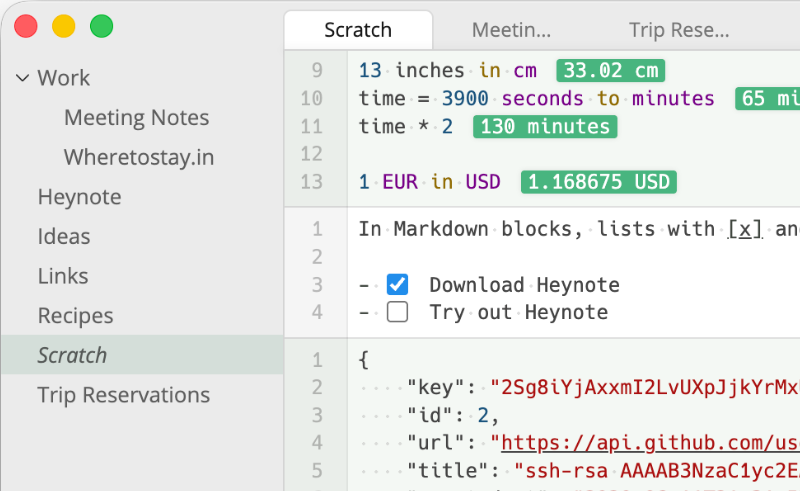Switch to the Meeting Notes tab
The image size is (800, 491).
click(x=511, y=30)
